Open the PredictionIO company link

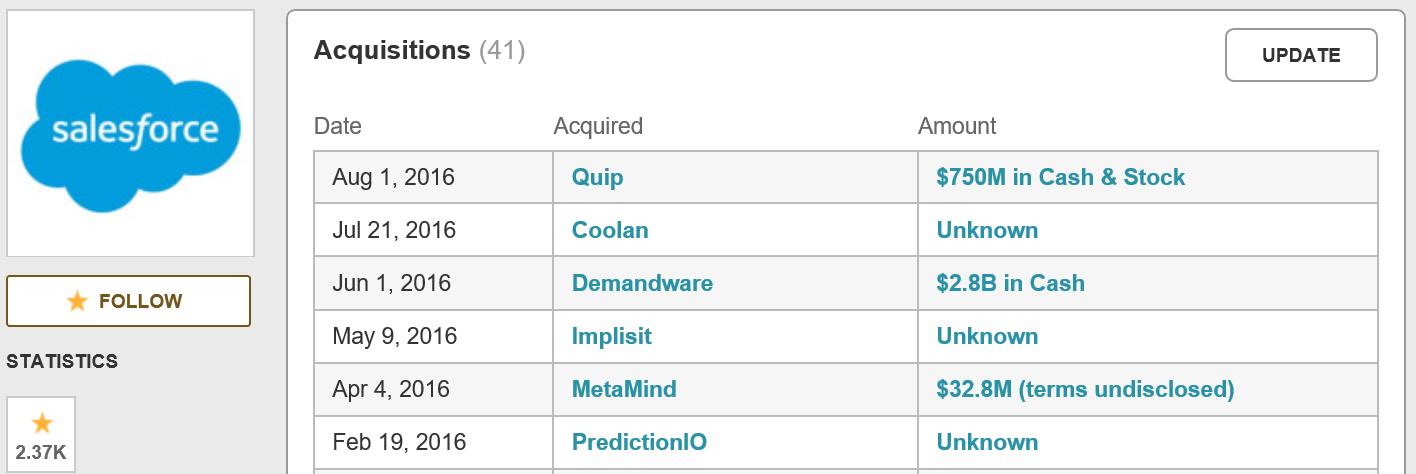[x=639, y=442]
